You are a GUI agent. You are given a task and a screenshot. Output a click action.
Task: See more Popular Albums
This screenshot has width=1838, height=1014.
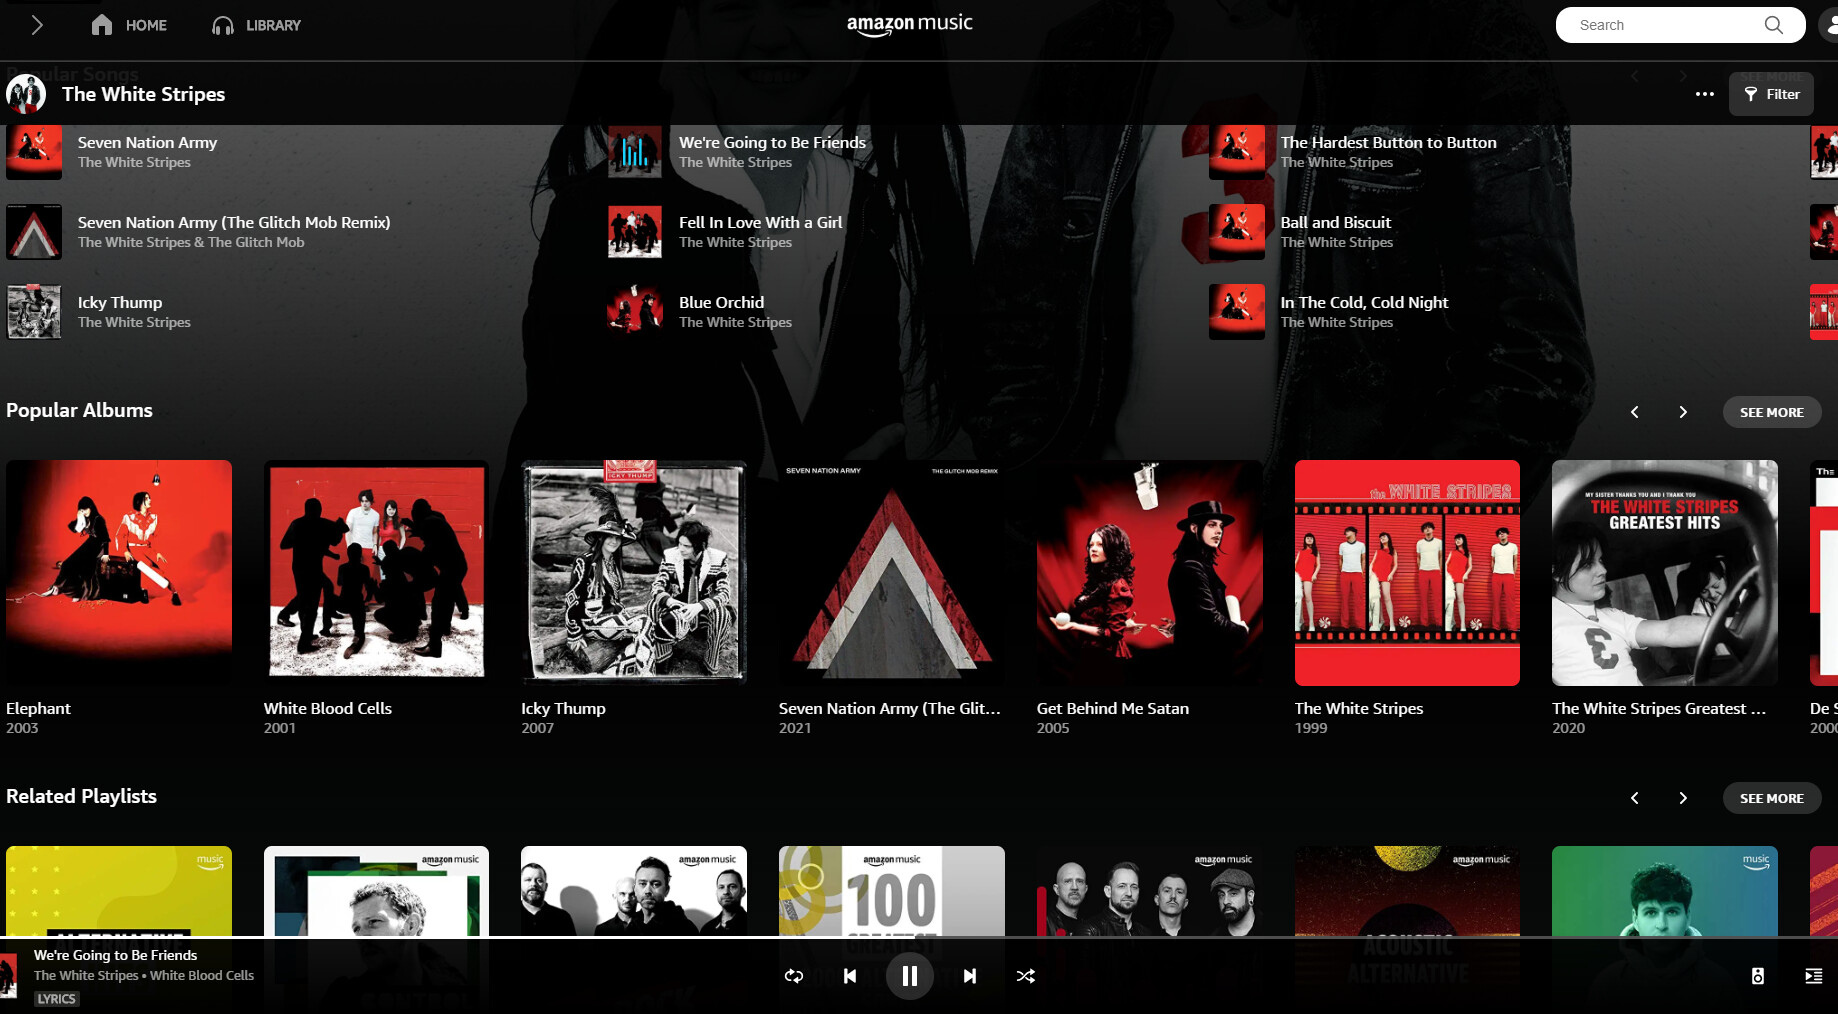[x=1771, y=412]
